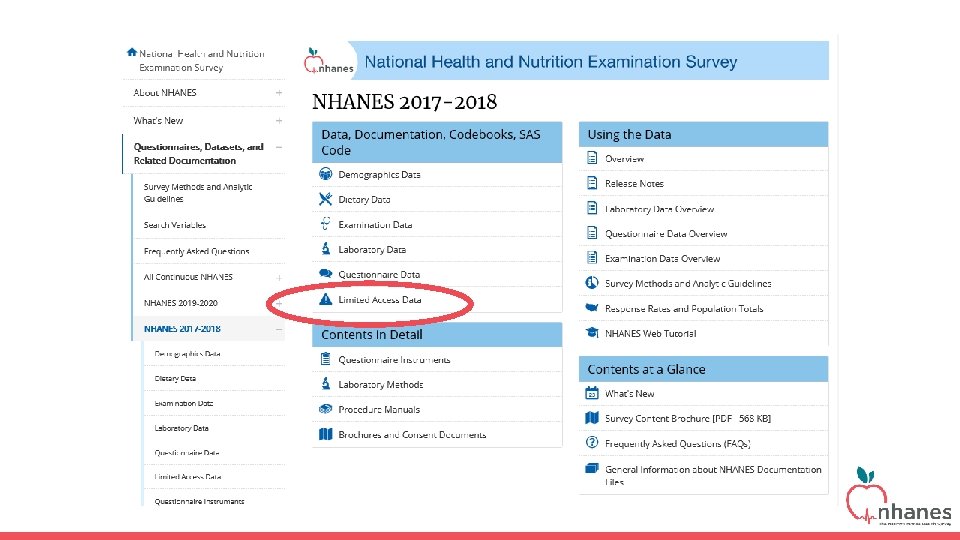This screenshot has height=540, width=960.
Task: Click the Questionnaire Data speech bubble icon
Action: coord(326,274)
